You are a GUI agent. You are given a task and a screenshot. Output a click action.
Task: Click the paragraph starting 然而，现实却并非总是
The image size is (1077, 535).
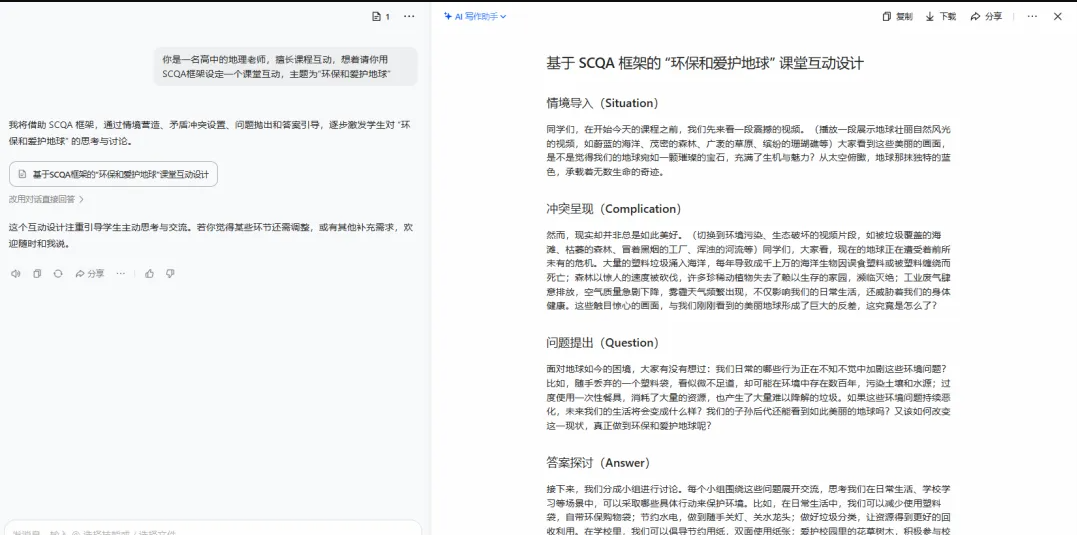pyautogui.click(x=748, y=270)
